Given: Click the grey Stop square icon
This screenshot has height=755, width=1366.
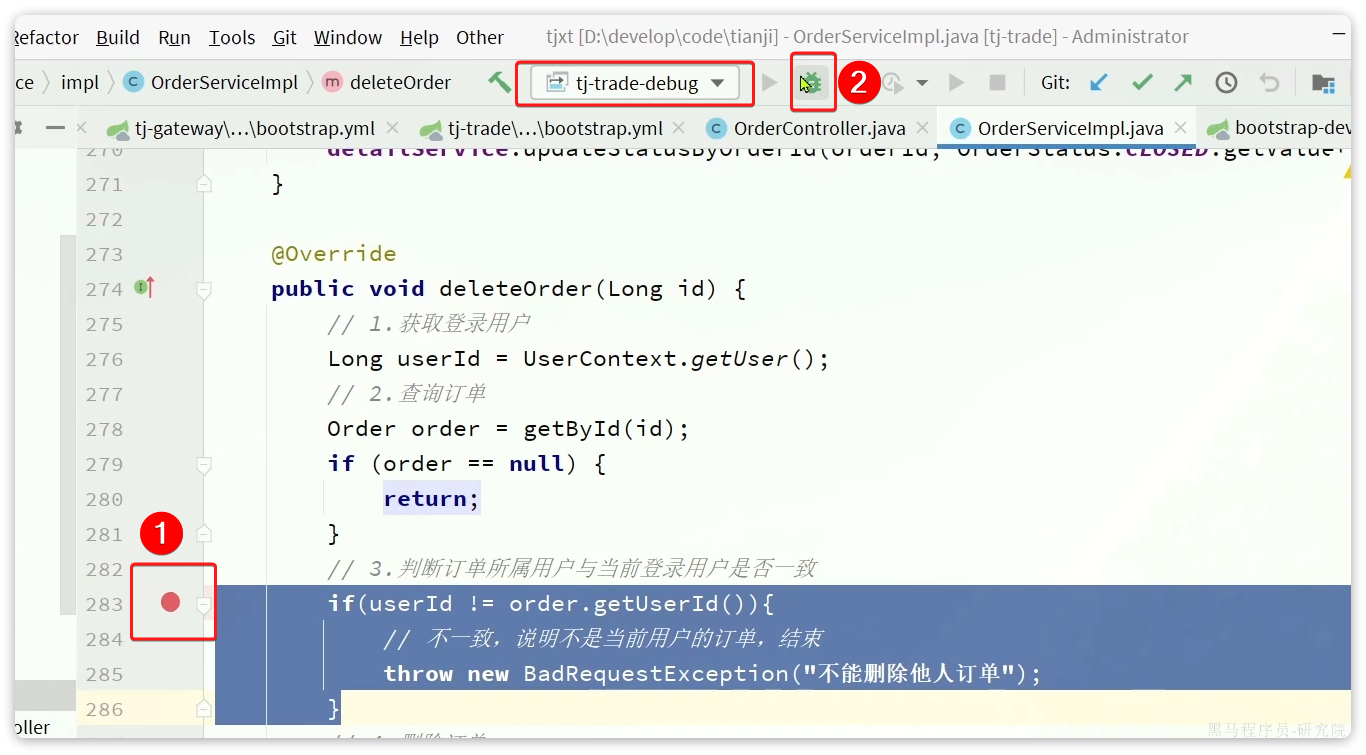Looking at the screenshot, I should 997,83.
